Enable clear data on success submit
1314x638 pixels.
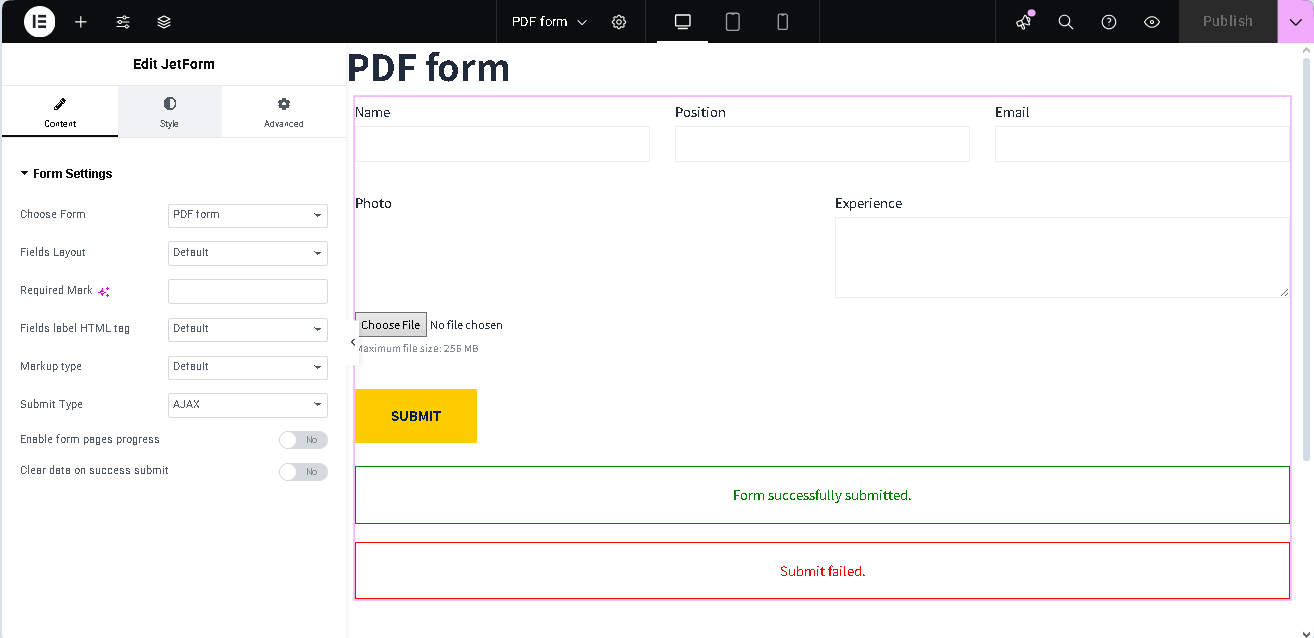[x=303, y=471]
